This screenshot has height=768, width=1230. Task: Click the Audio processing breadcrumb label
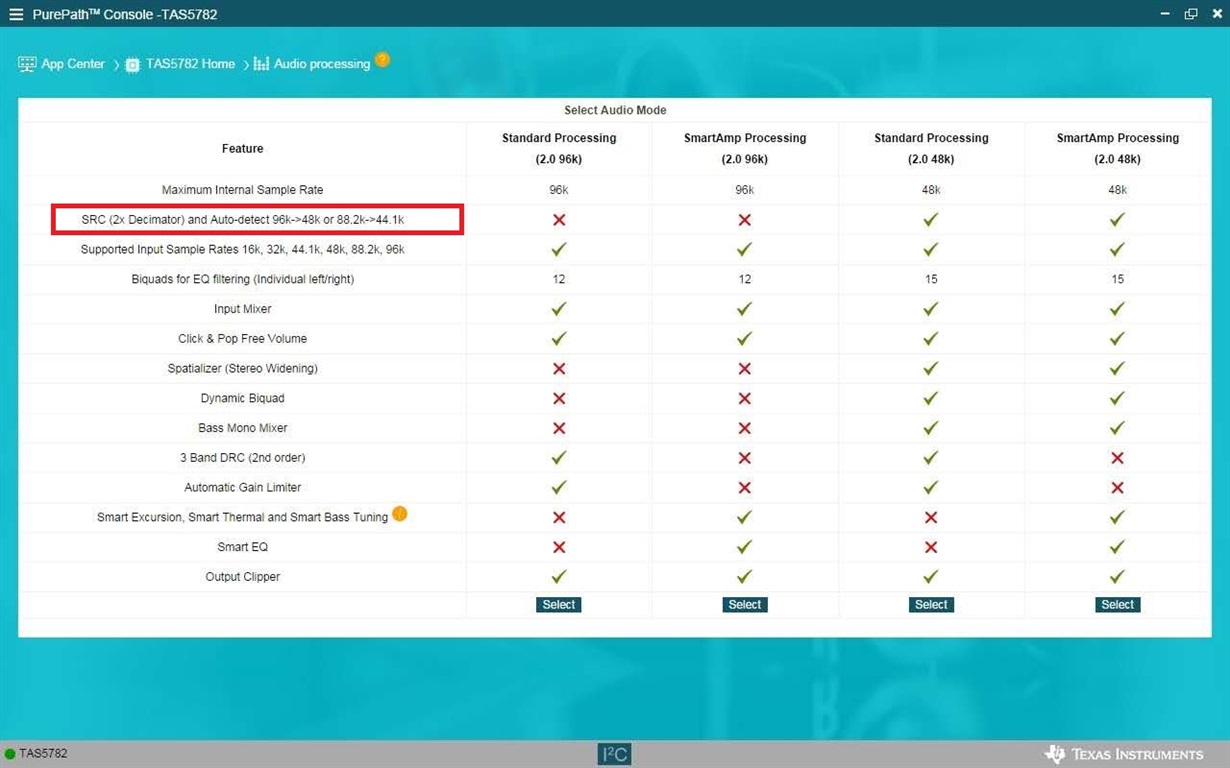point(322,64)
